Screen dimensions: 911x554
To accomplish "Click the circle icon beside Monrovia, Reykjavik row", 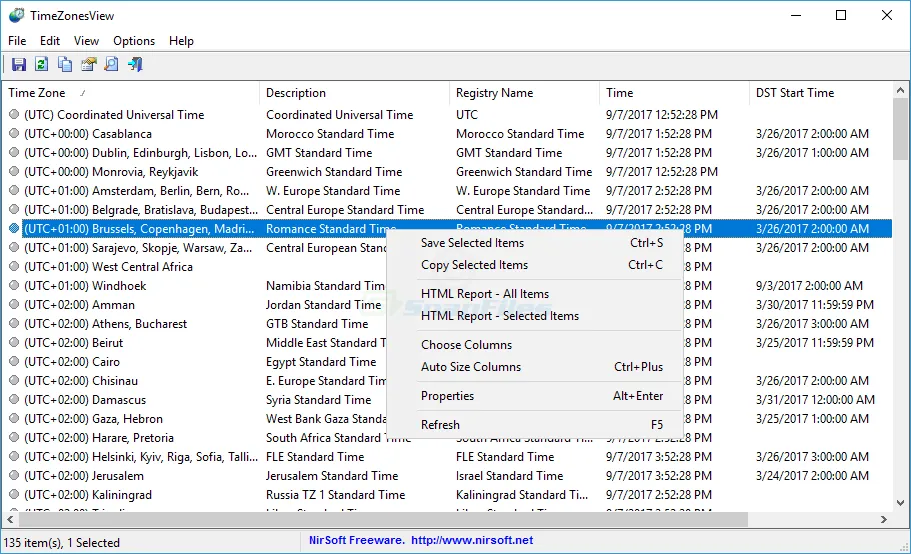I will [14, 171].
